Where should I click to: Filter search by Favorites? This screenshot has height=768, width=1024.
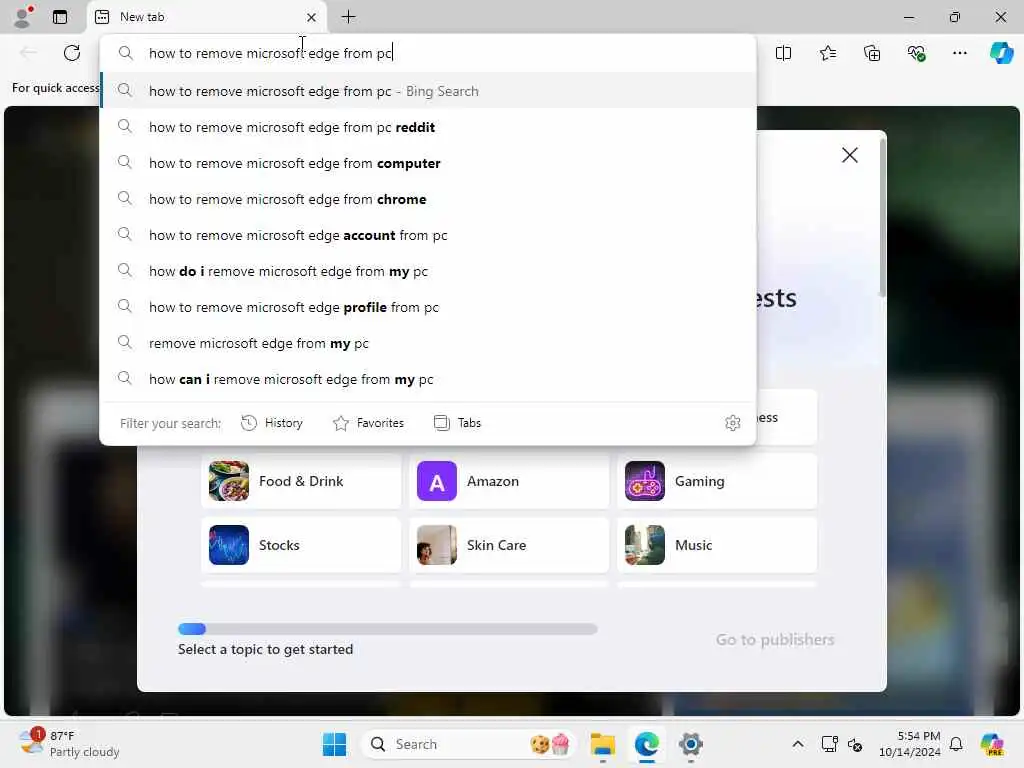click(368, 423)
